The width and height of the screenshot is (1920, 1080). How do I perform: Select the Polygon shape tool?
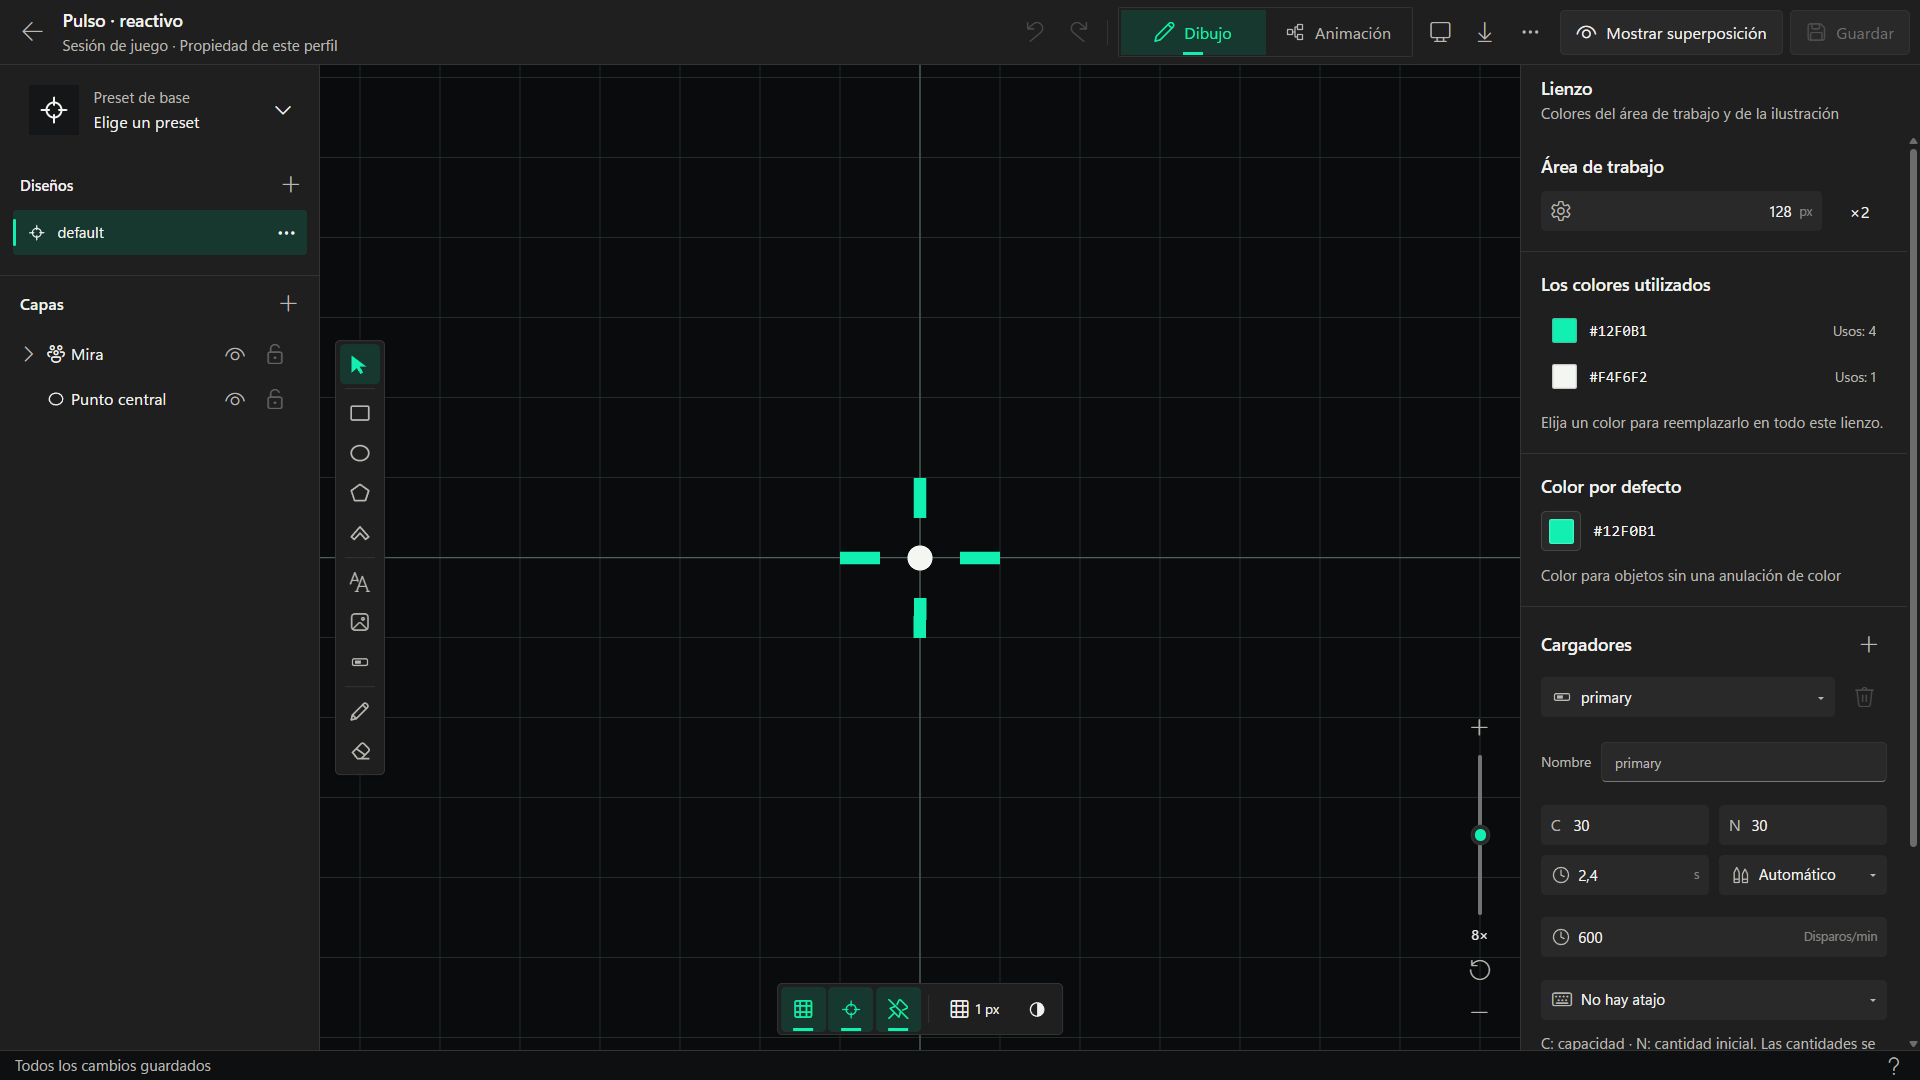pos(360,493)
